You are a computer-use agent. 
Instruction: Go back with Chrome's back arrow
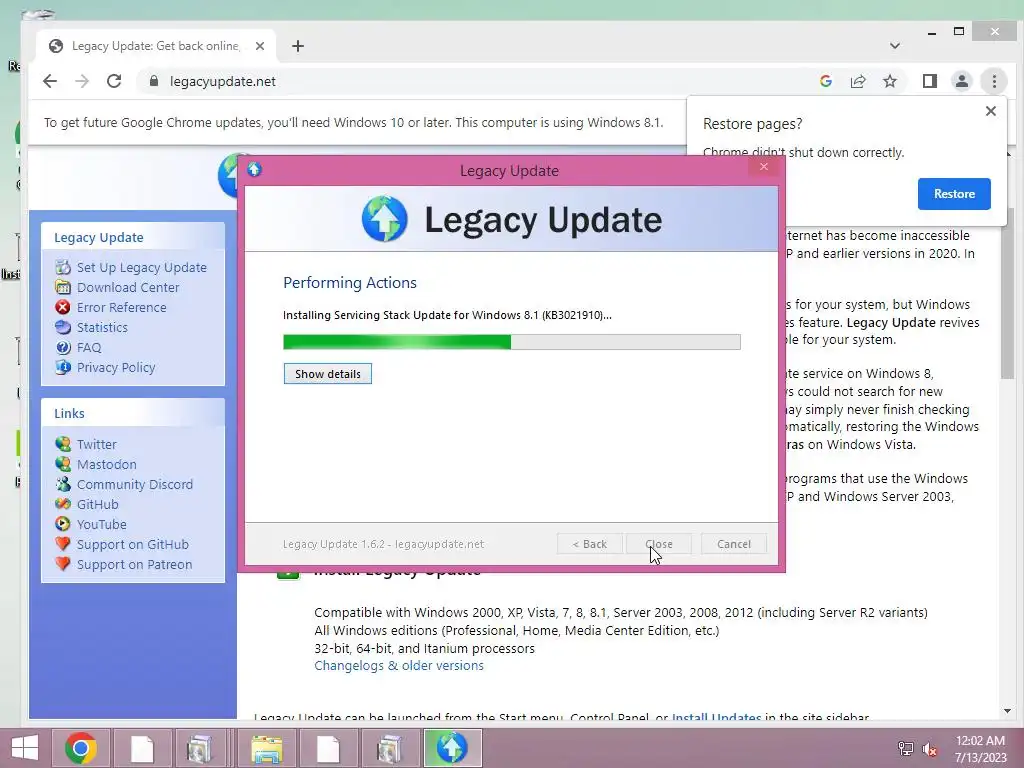tap(50, 81)
